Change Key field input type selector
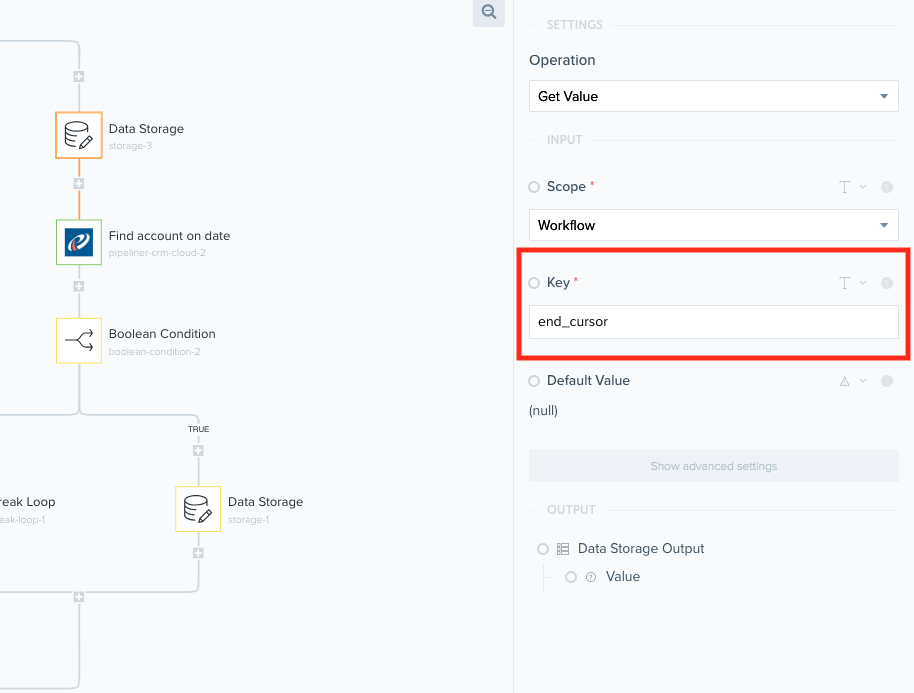This screenshot has width=914, height=693. [x=852, y=283]
